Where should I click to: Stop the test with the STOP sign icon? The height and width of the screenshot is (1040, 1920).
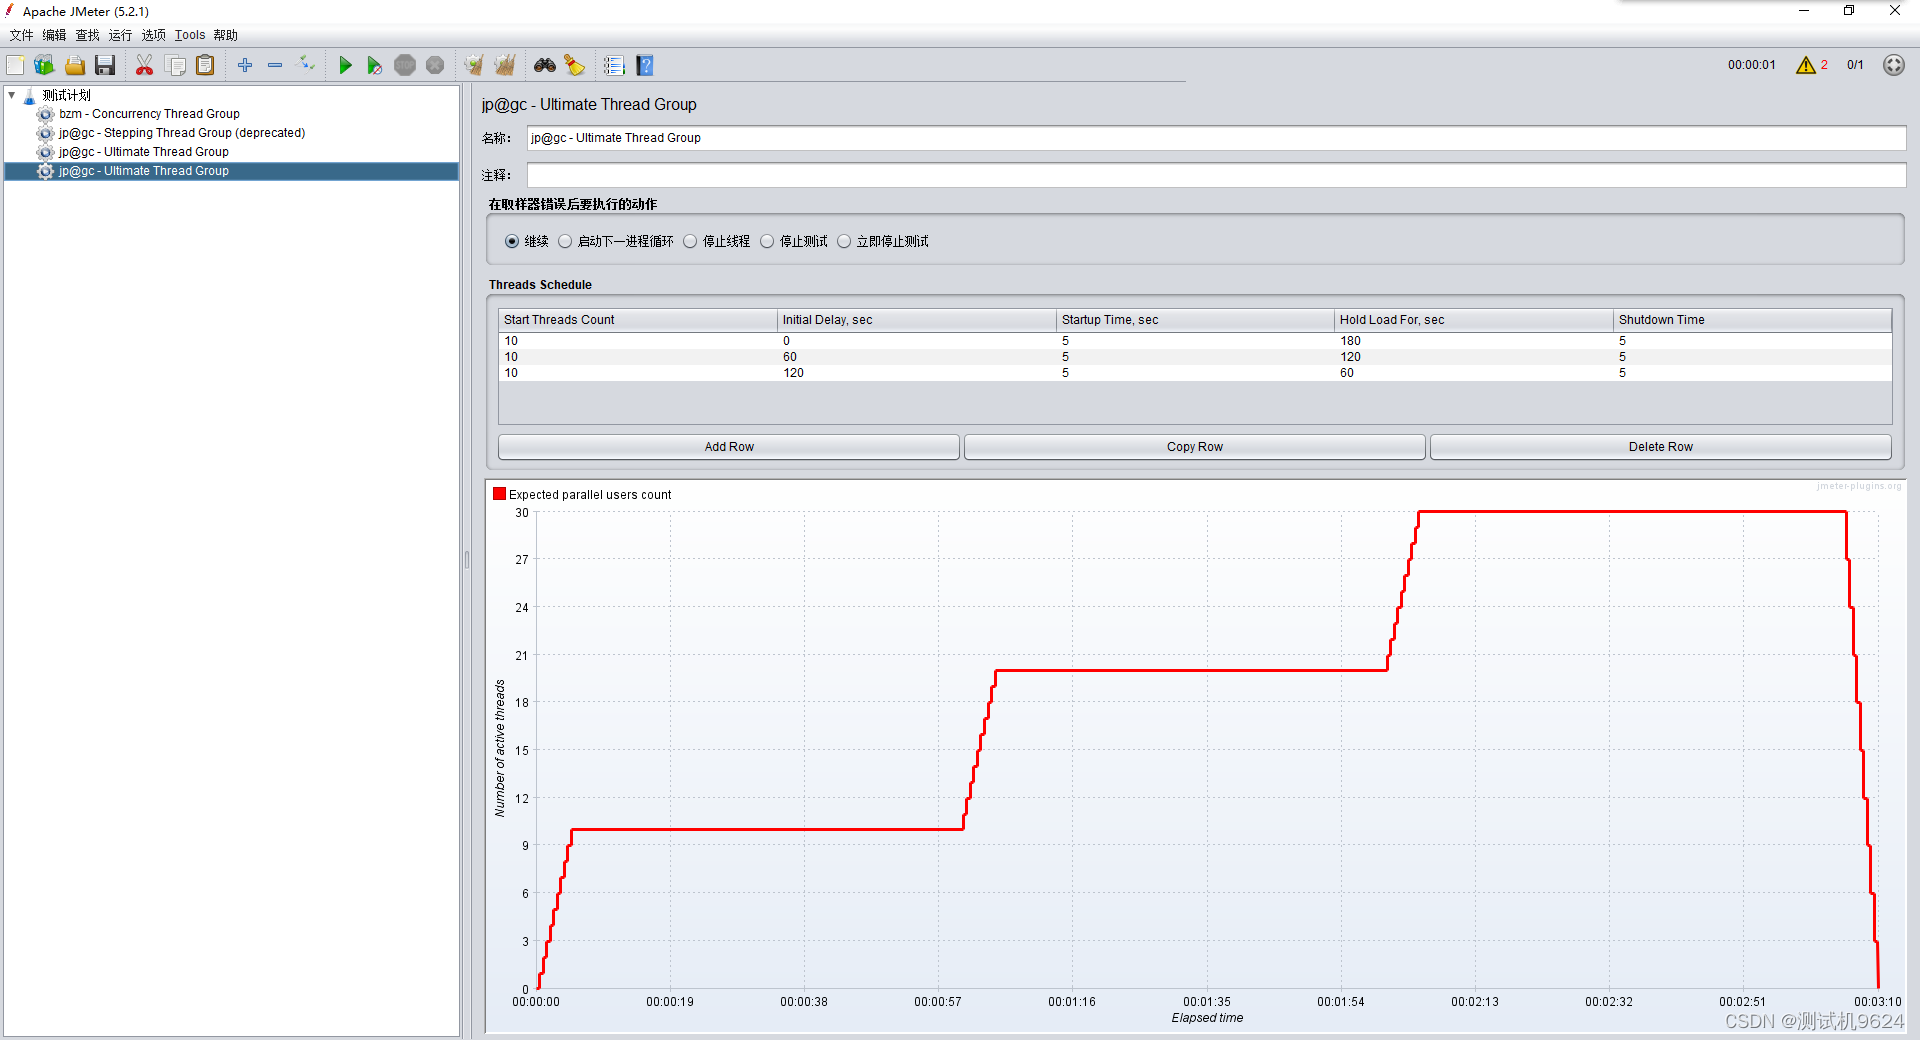click(x=405, y=65)
